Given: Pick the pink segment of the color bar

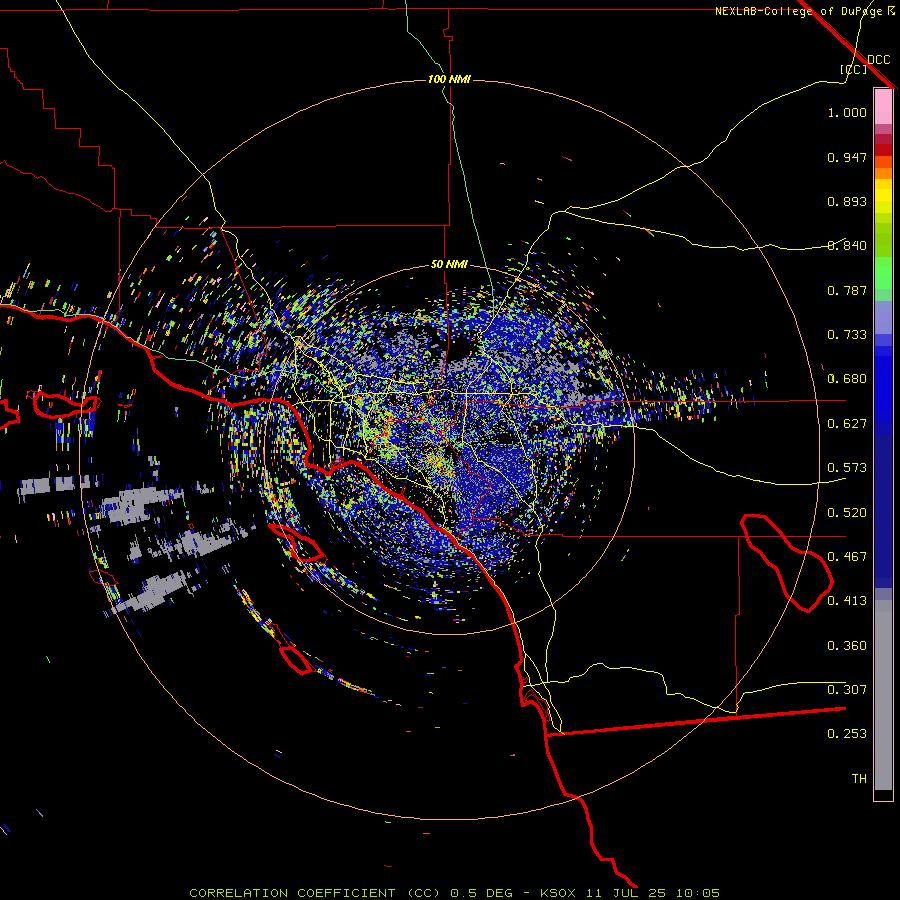Looking at the screenshot, I should click(883, 107).
